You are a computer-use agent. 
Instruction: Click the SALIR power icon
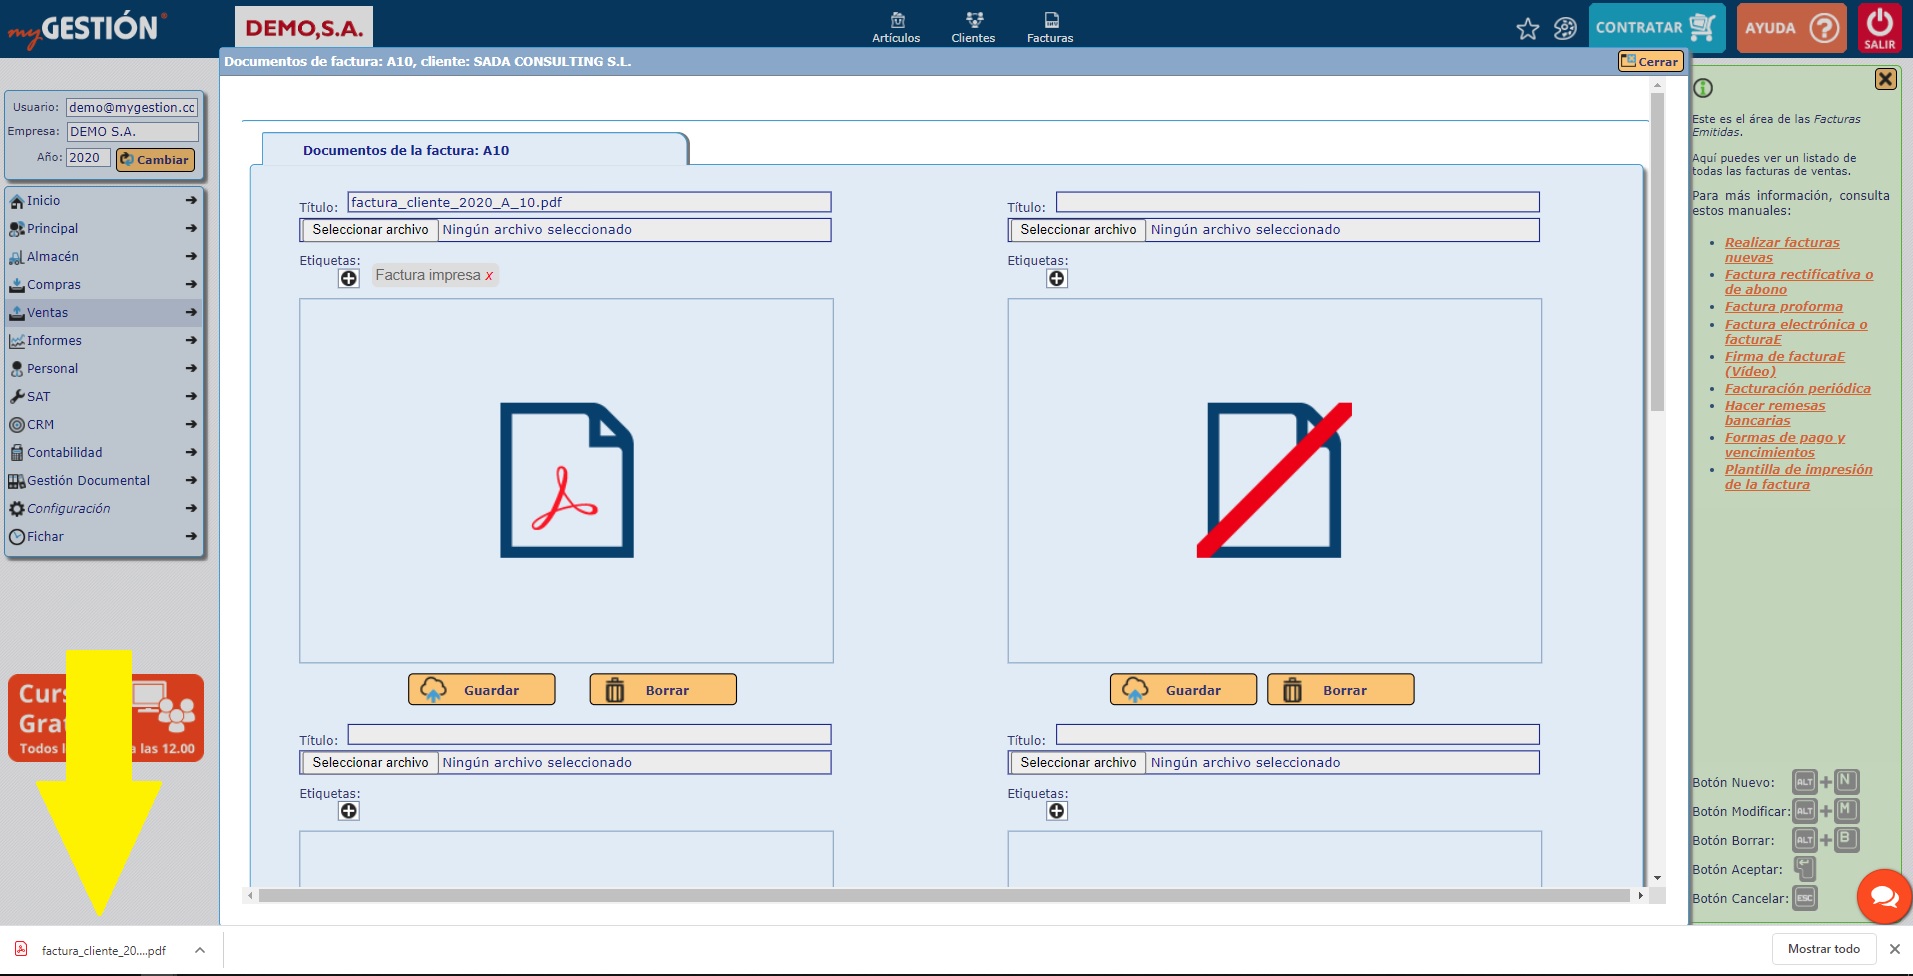coord(1879,27)
